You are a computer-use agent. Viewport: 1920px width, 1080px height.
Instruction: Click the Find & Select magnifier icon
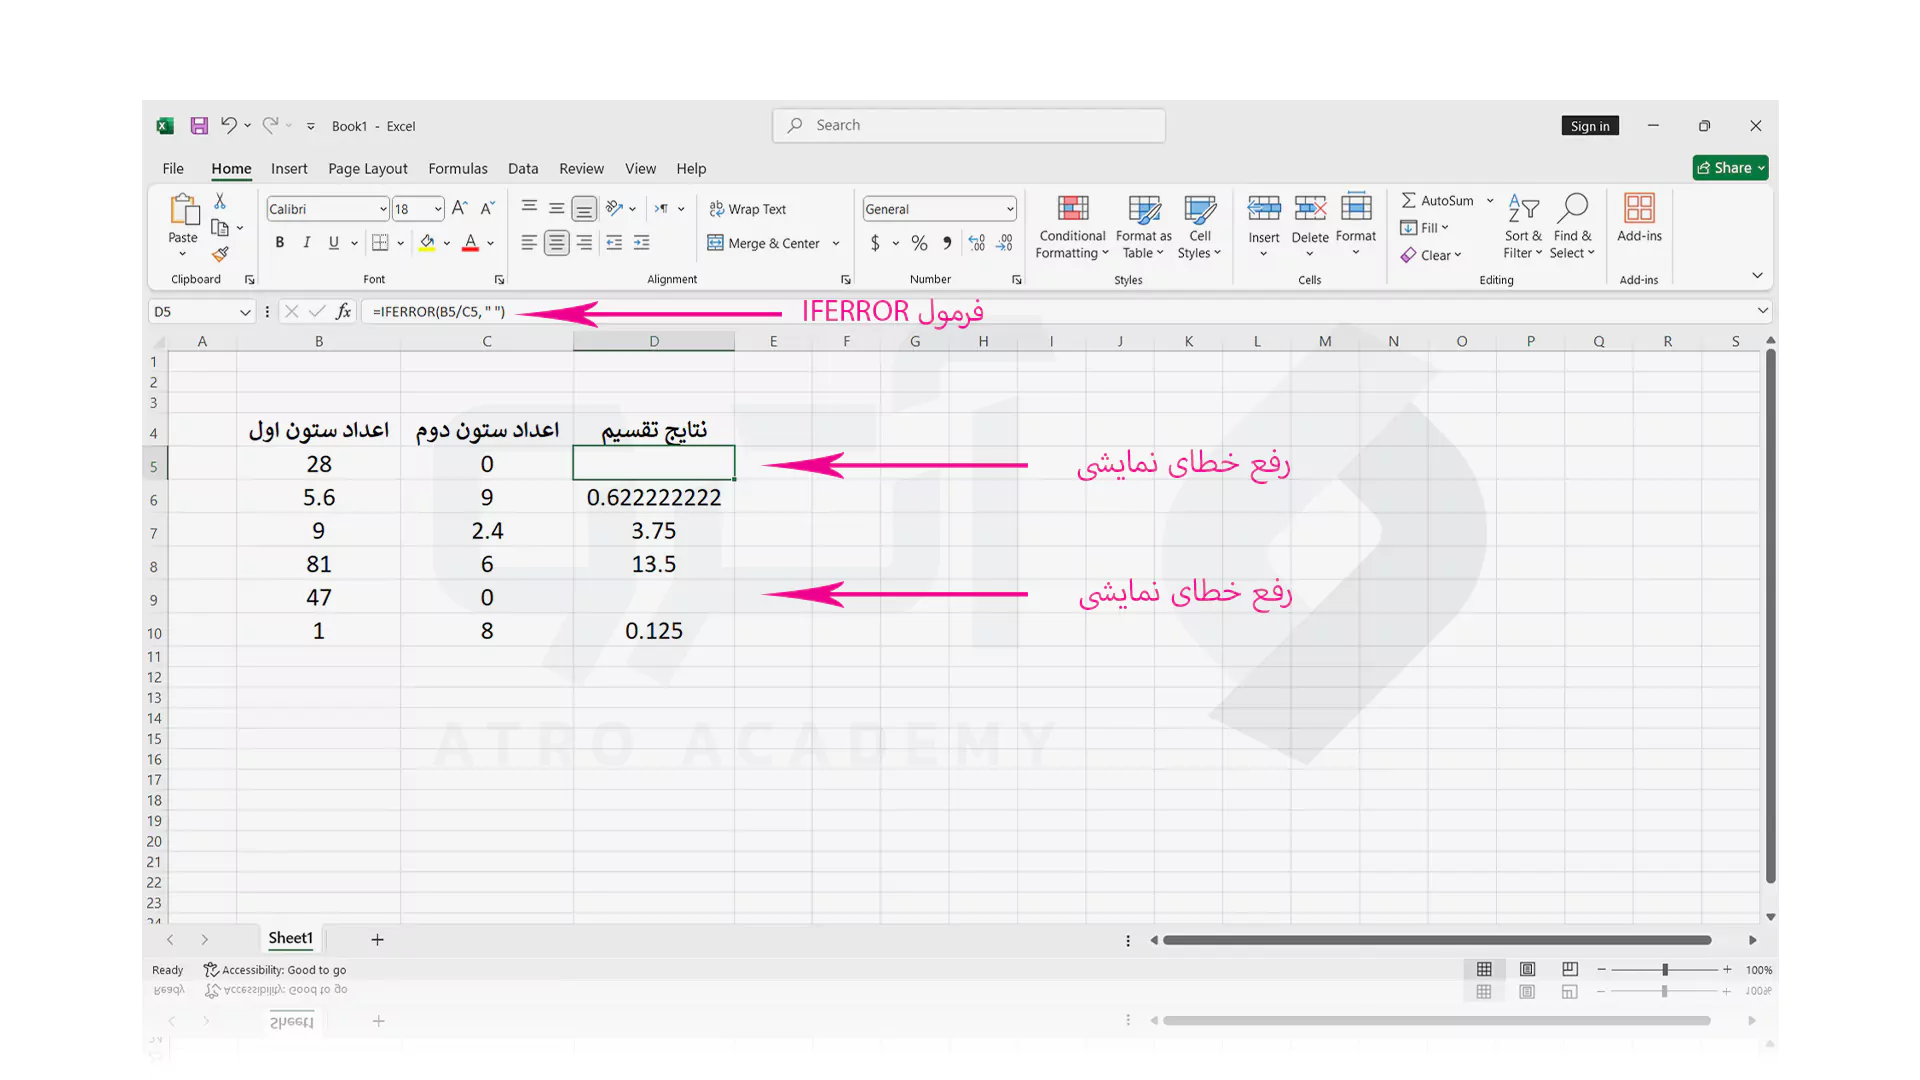pyautogui.click(x=1572, y=209)
